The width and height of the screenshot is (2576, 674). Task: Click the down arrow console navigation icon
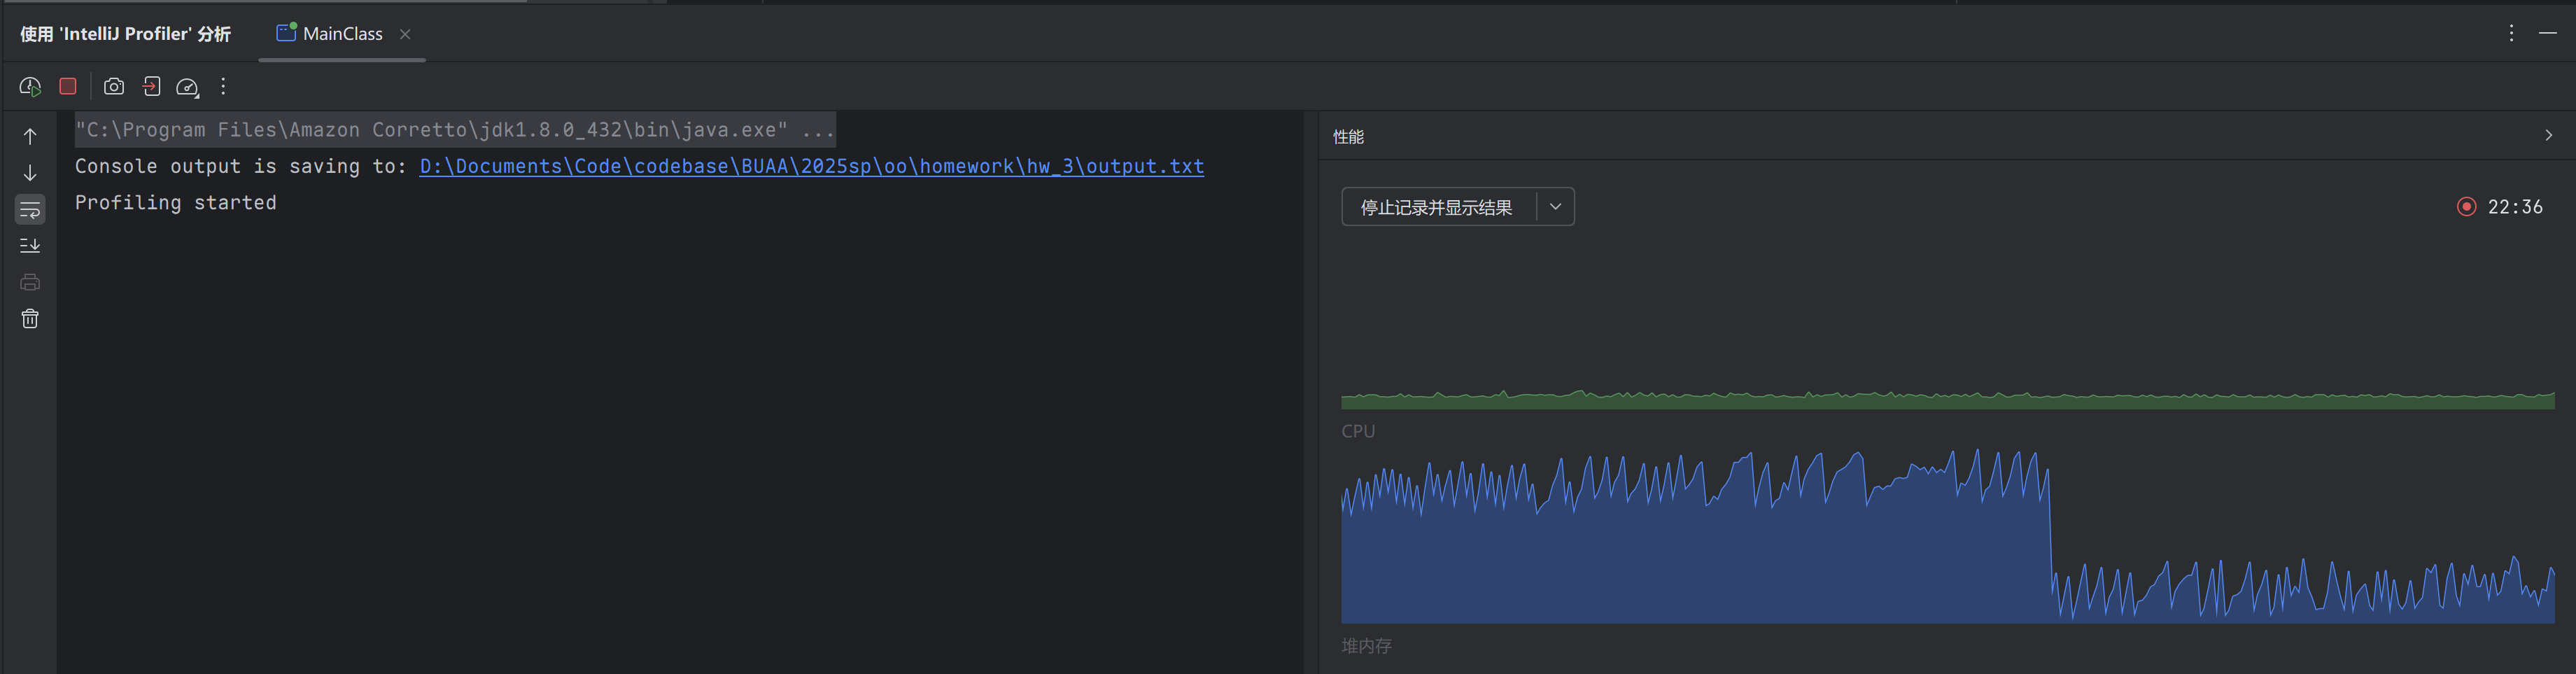click(x=30, y=173)
